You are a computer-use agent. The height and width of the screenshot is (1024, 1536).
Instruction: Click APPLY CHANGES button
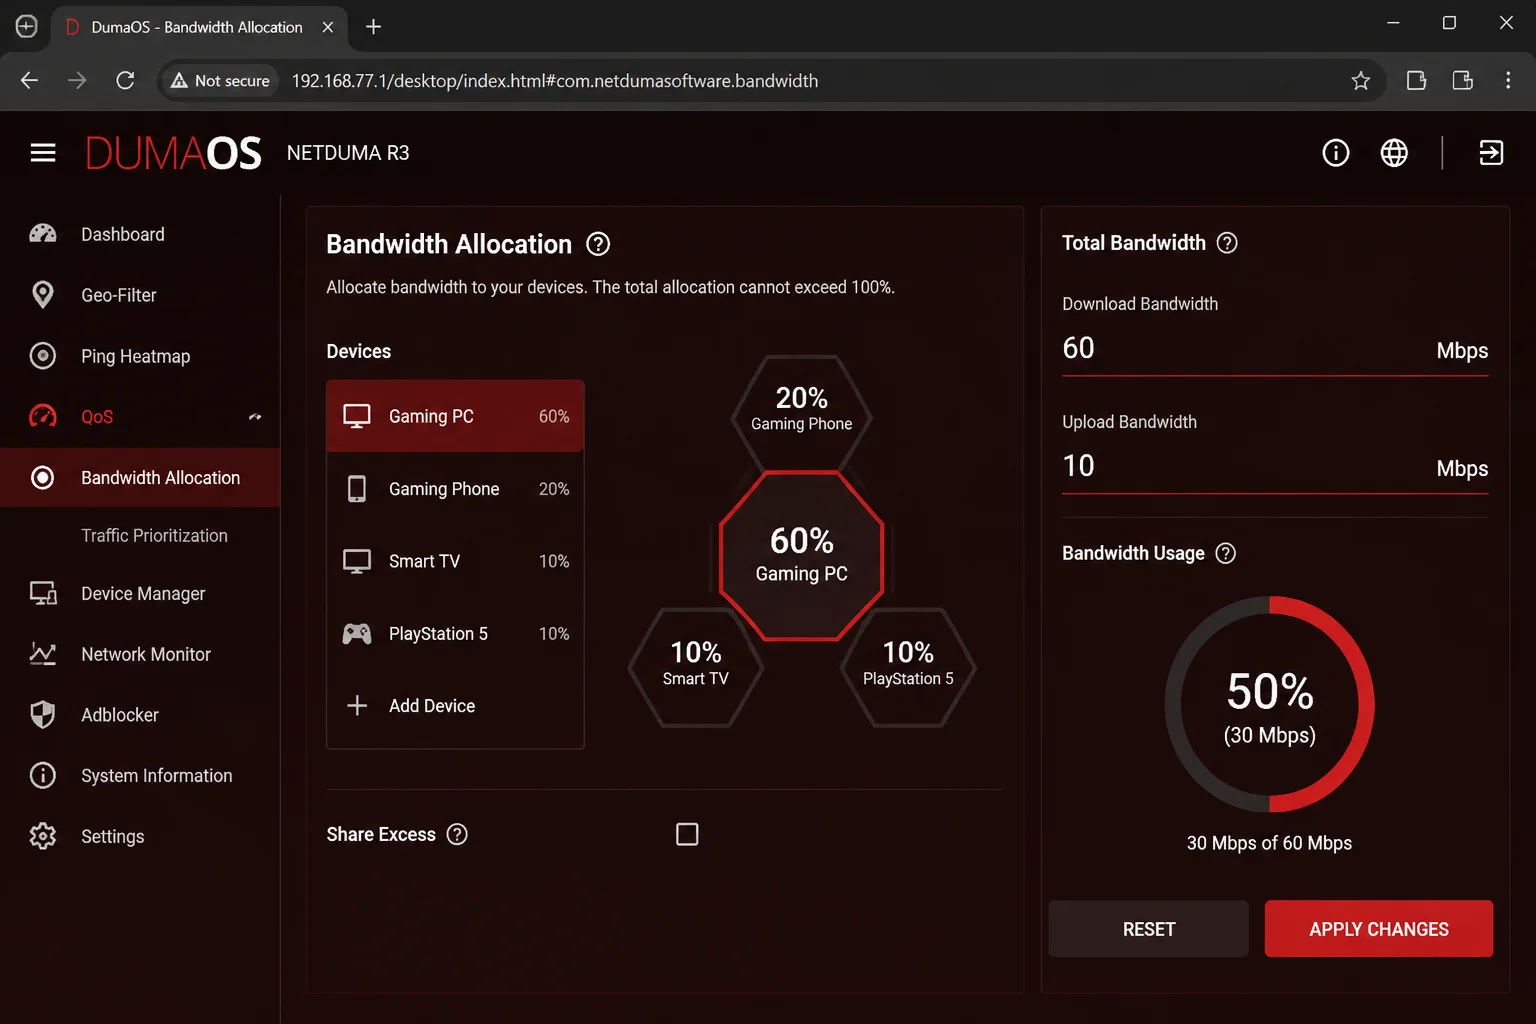pos(1379,929)
